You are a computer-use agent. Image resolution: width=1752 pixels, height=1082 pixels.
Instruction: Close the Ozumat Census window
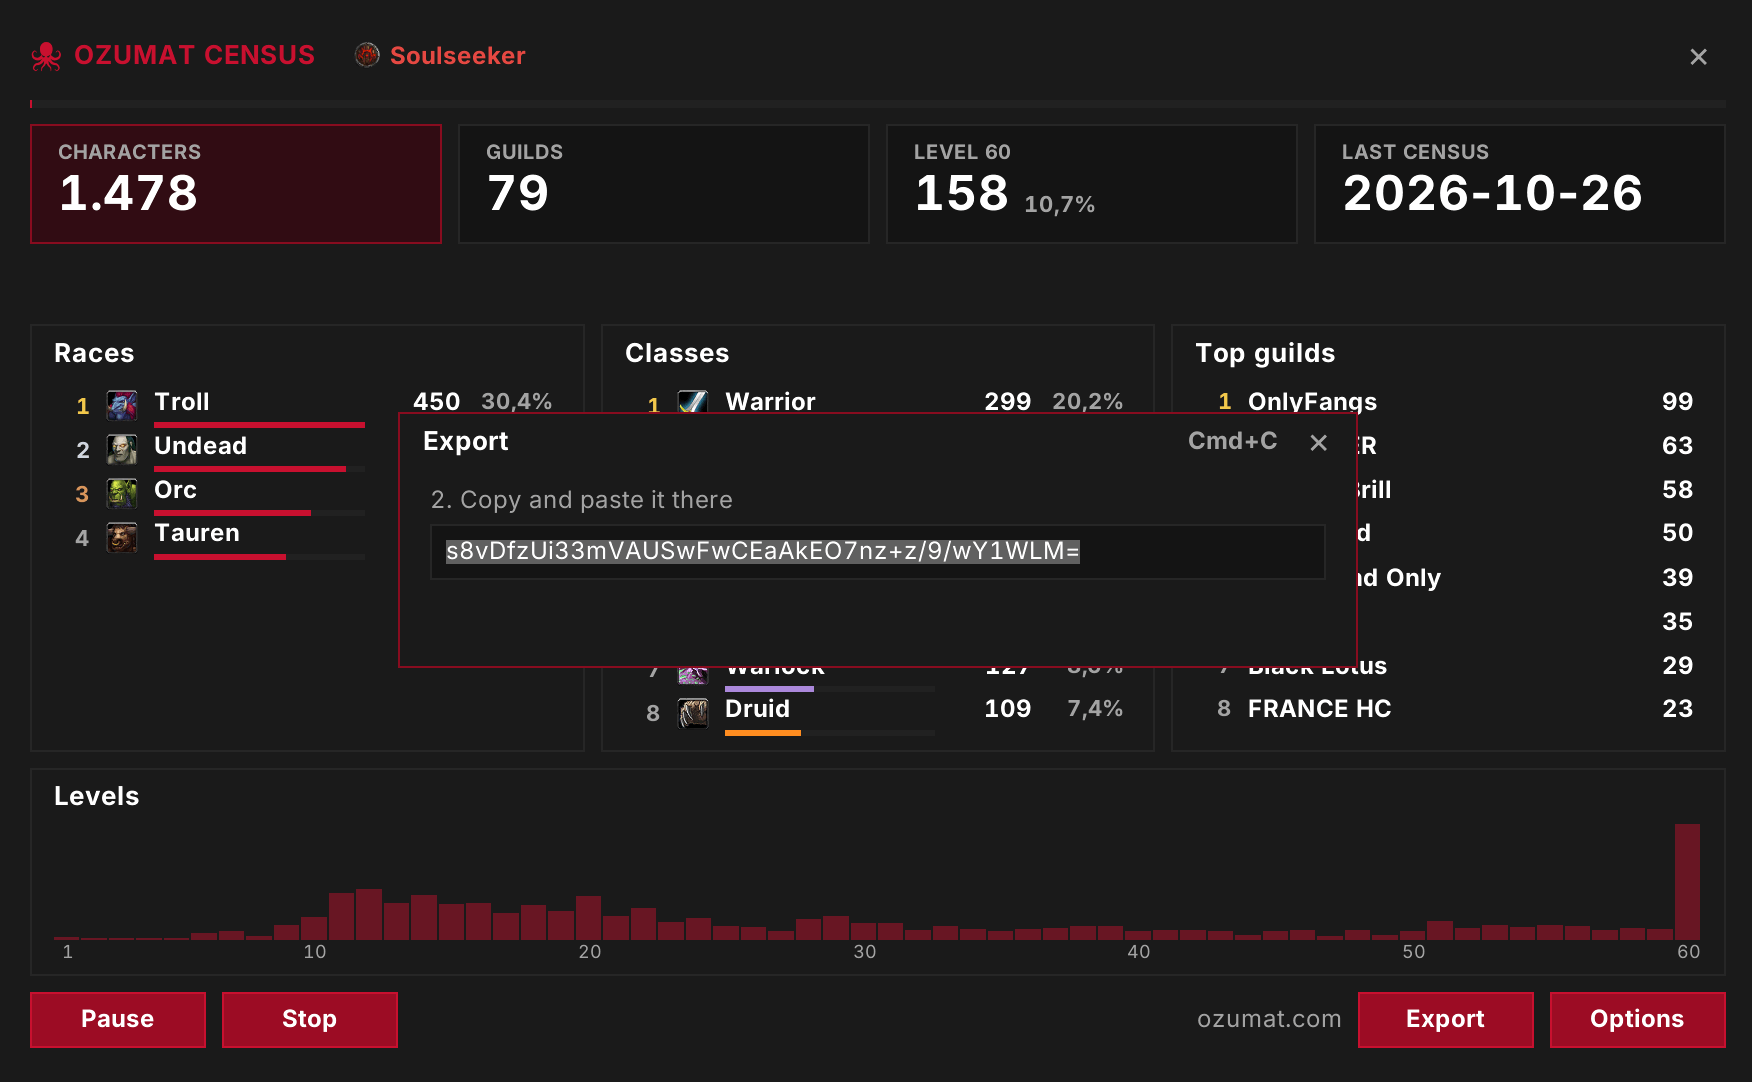[1698, 57]
